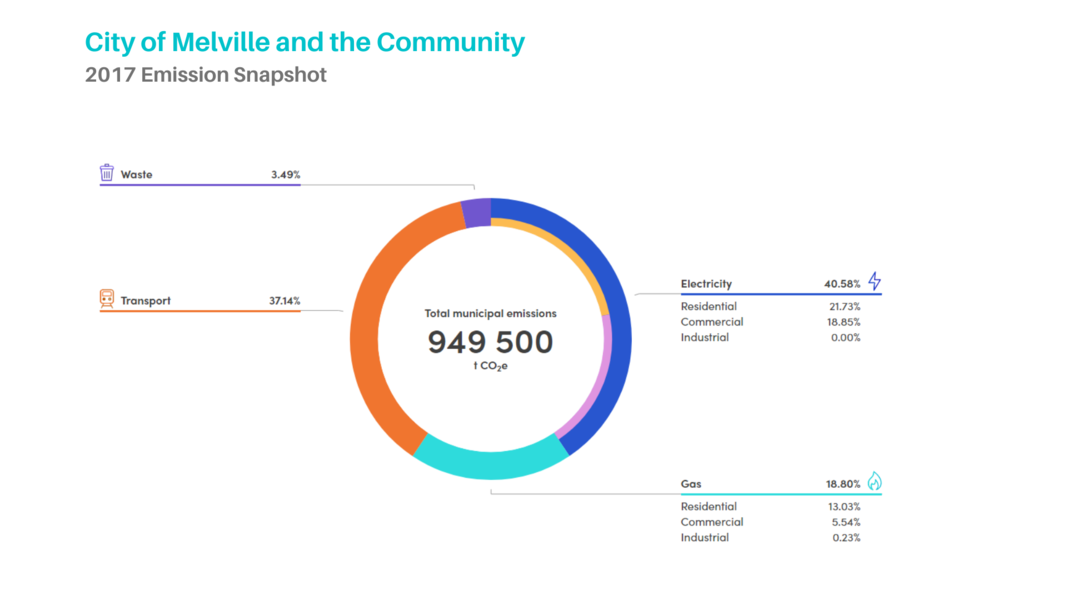Click the Waste trash bin icon
1067x600 pixels.
pyautogui.click(x=107, y=173)
